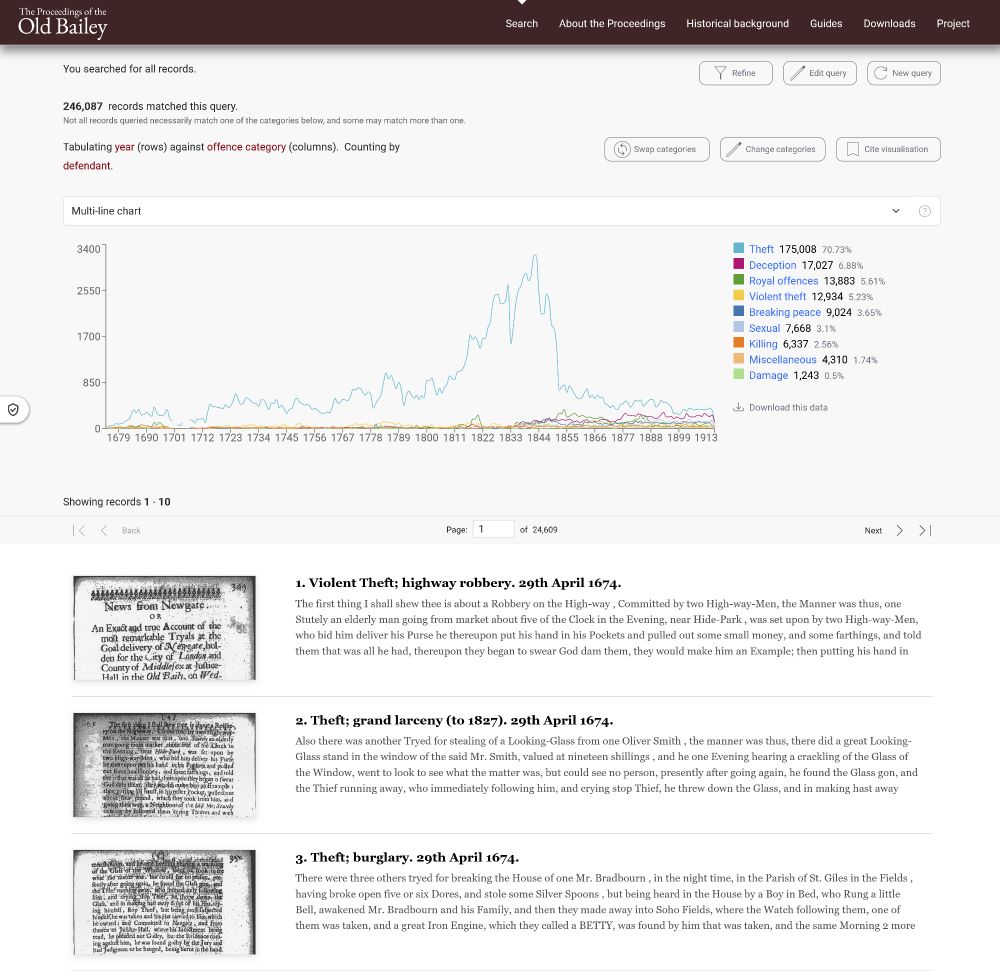This screenshot has height=975, width=1000.
Task: Click the Old Bailey logo
Action: tap(62, 22)
